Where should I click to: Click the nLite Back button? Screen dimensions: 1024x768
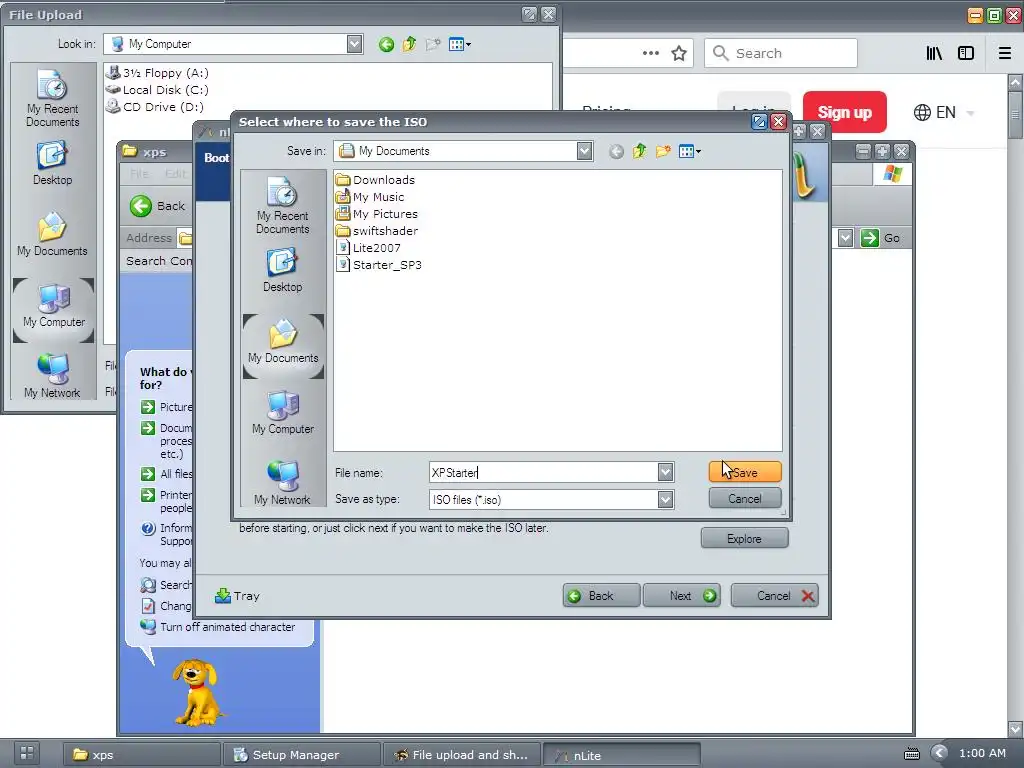(x=601, y=596)
